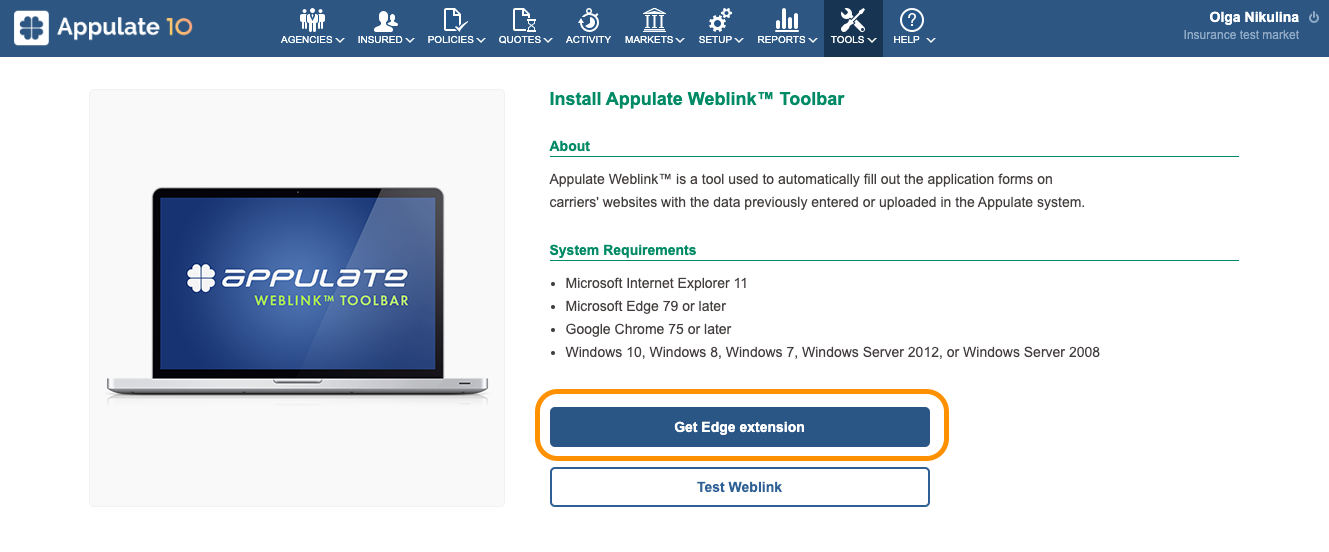Open the Activity stopwatch icon
The width and height of the screenshot is (1329, 552).
pos(589,19)
